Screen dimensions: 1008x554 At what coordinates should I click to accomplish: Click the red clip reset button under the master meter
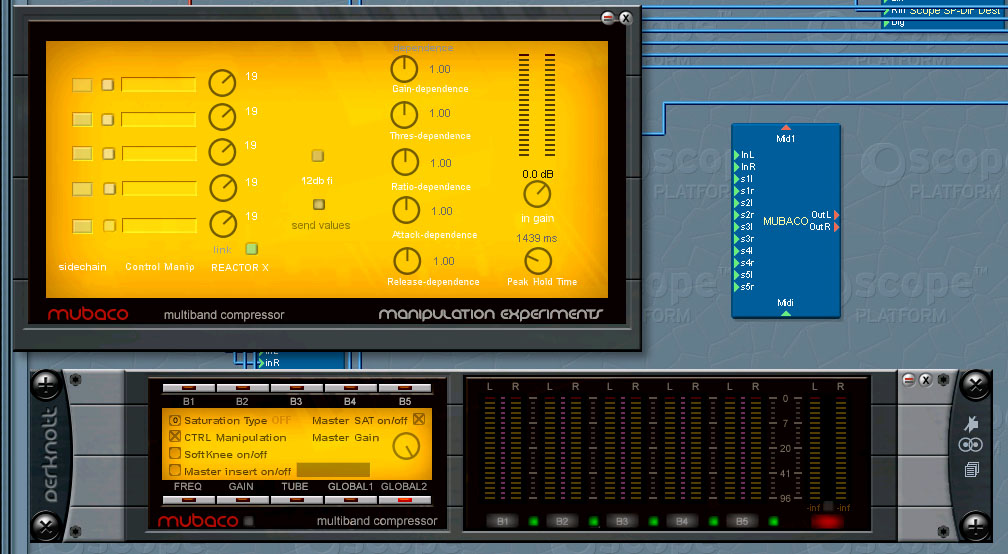tap(827, 521)
